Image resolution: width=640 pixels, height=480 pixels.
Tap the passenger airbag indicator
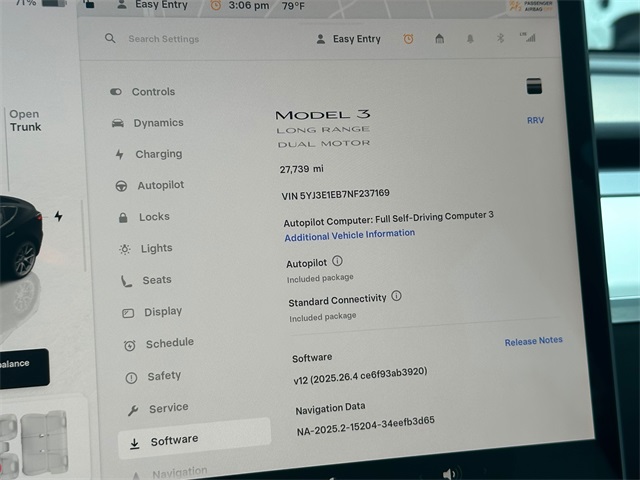click(x=531, y=6)
